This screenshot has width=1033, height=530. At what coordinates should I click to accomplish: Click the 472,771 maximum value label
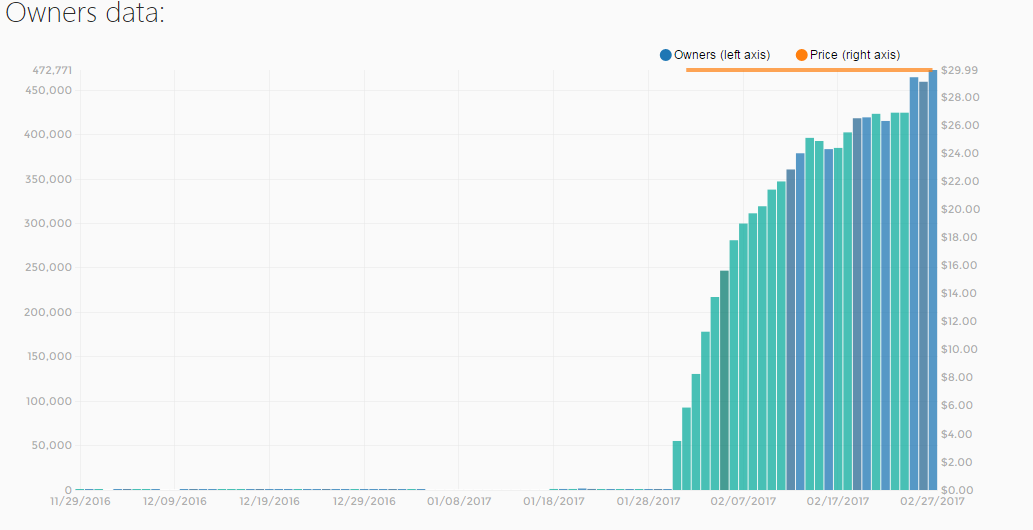coord(52,71)
